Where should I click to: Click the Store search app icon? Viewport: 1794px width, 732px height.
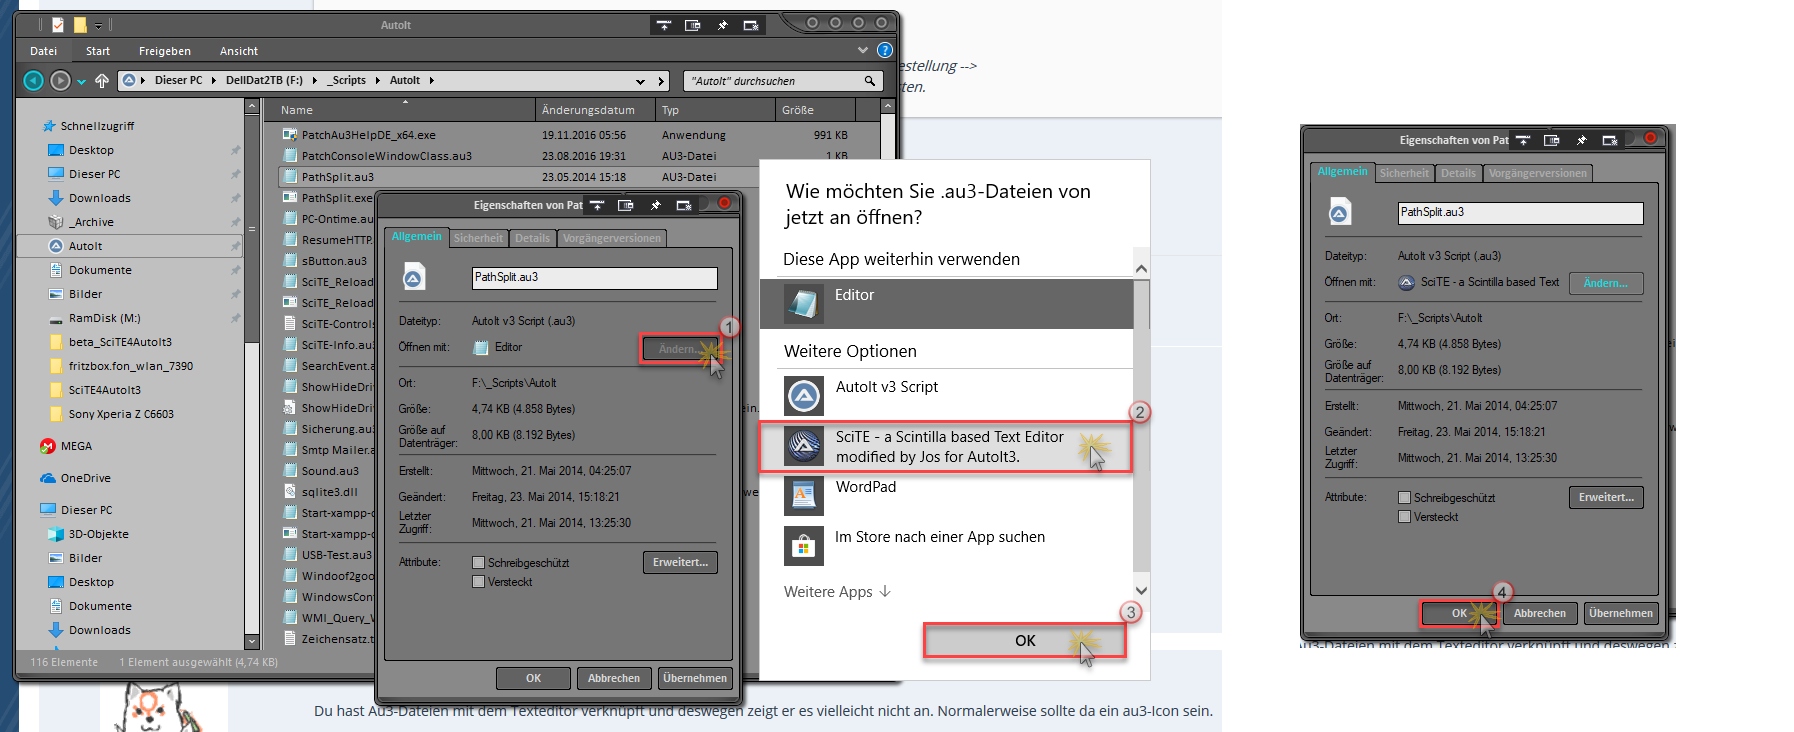click(804, 546)
